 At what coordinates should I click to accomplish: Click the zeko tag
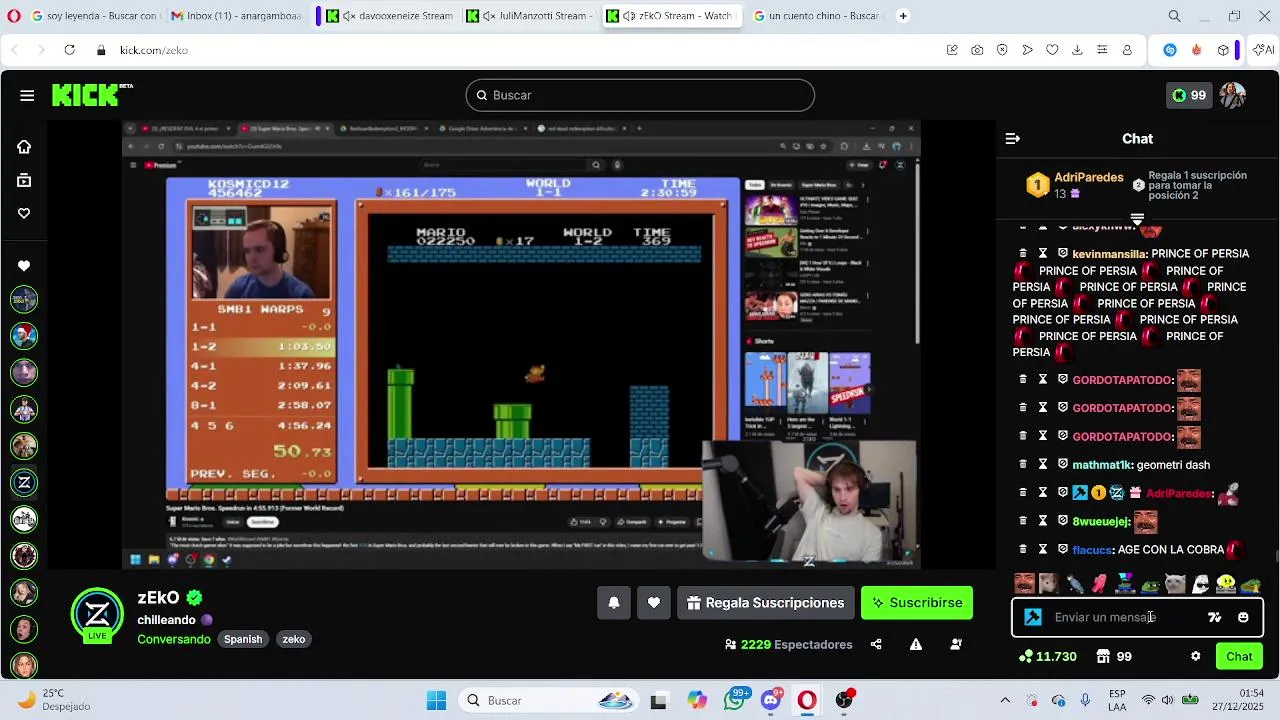(x=294, y=639)
